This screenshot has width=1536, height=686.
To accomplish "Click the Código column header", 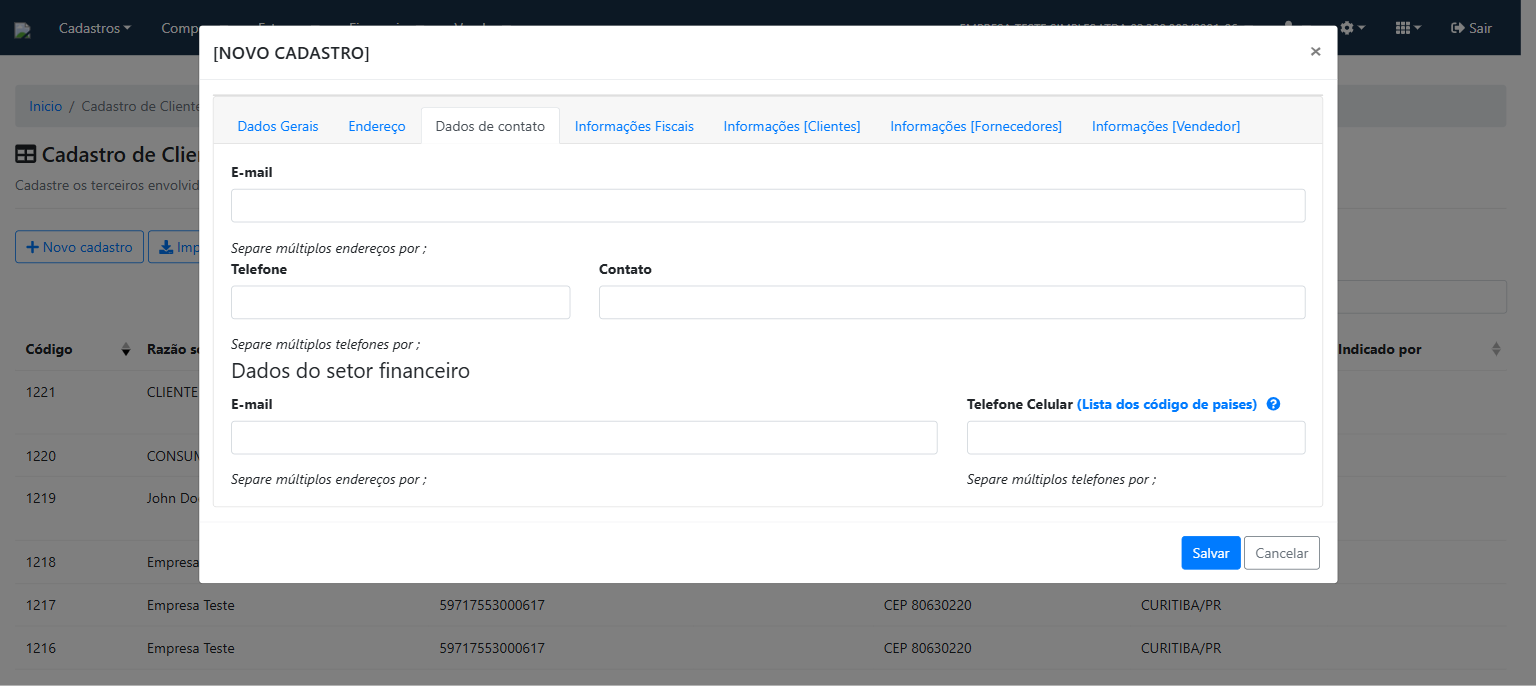I will (49, 349).
